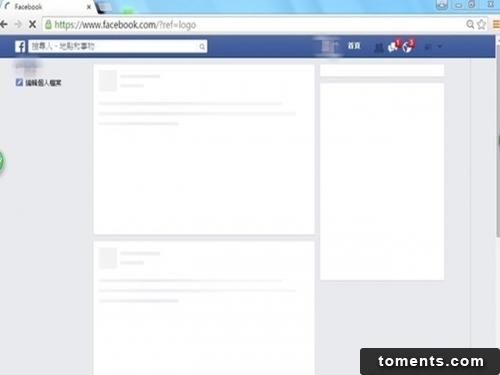This screenshot has width=500, height=375.
Task: Click the Facebook logo icon
Action: [20, 46]
